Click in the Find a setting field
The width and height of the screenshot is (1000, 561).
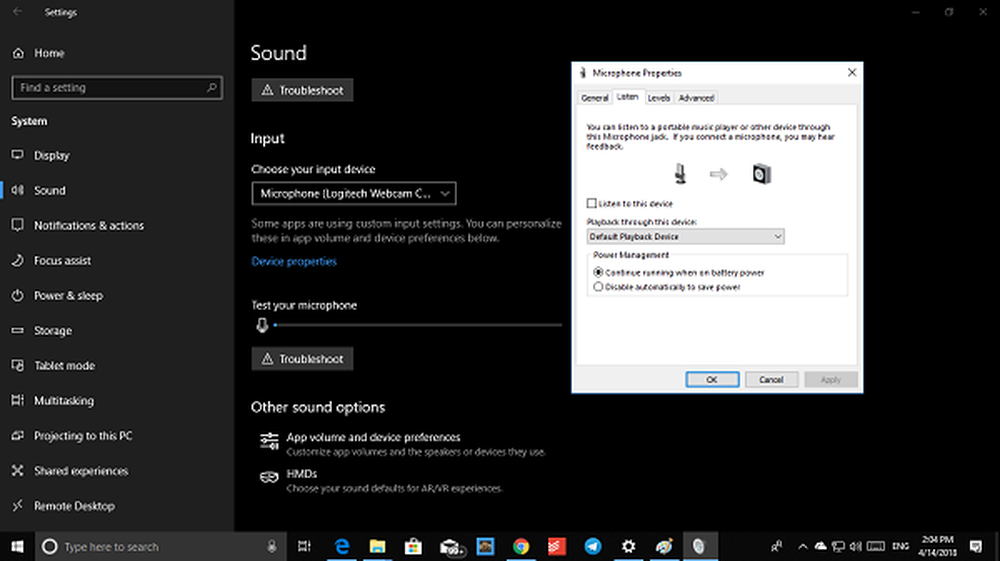117,87
